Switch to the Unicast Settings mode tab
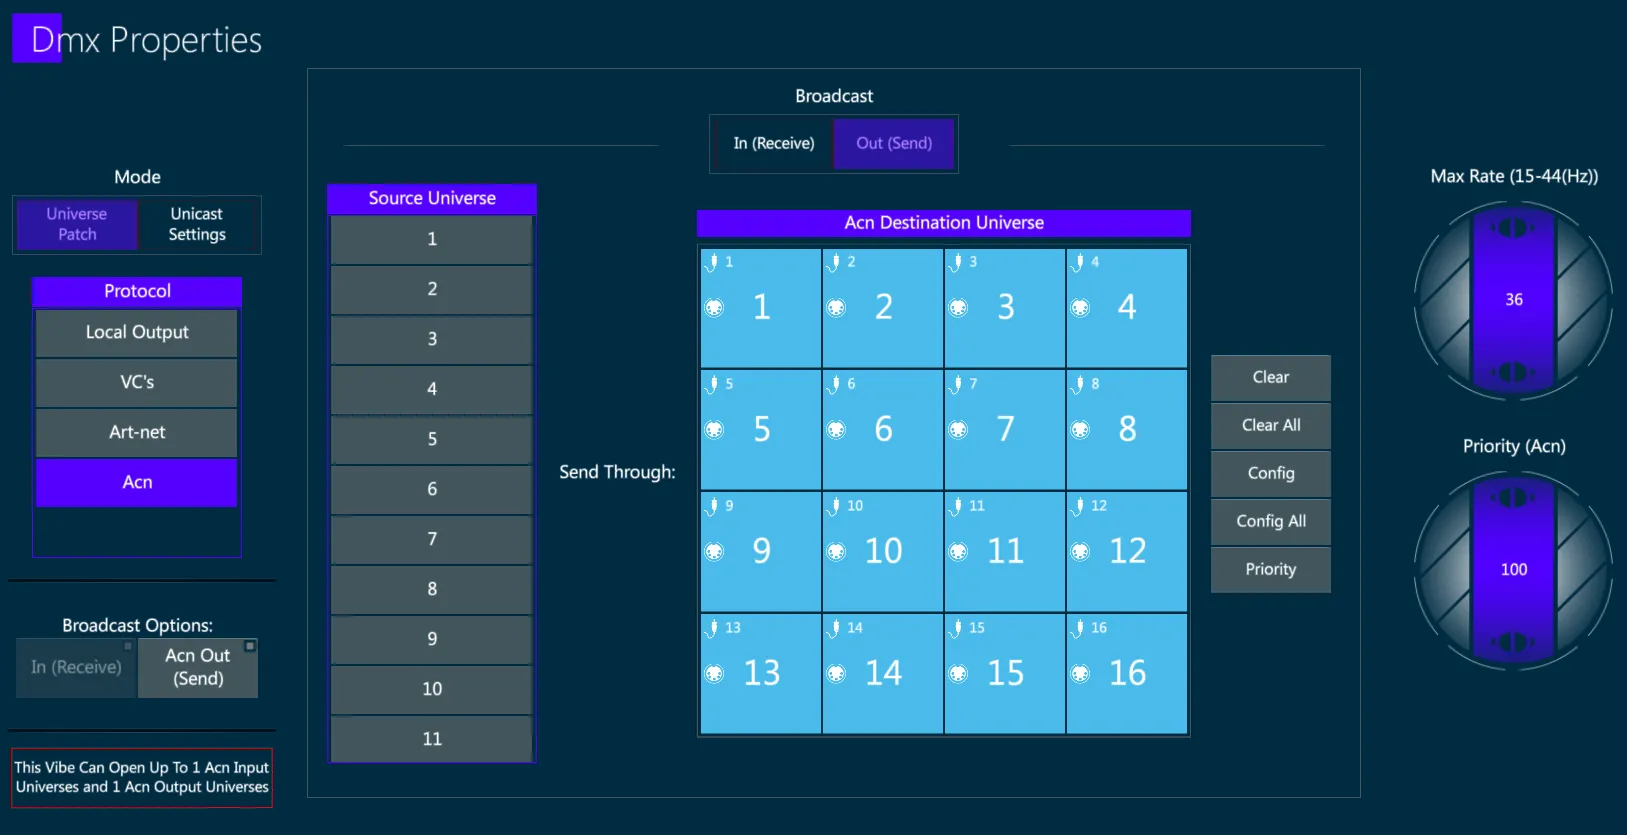The width and height of the screenshot is (1627, 835). [x=197, y=224]
